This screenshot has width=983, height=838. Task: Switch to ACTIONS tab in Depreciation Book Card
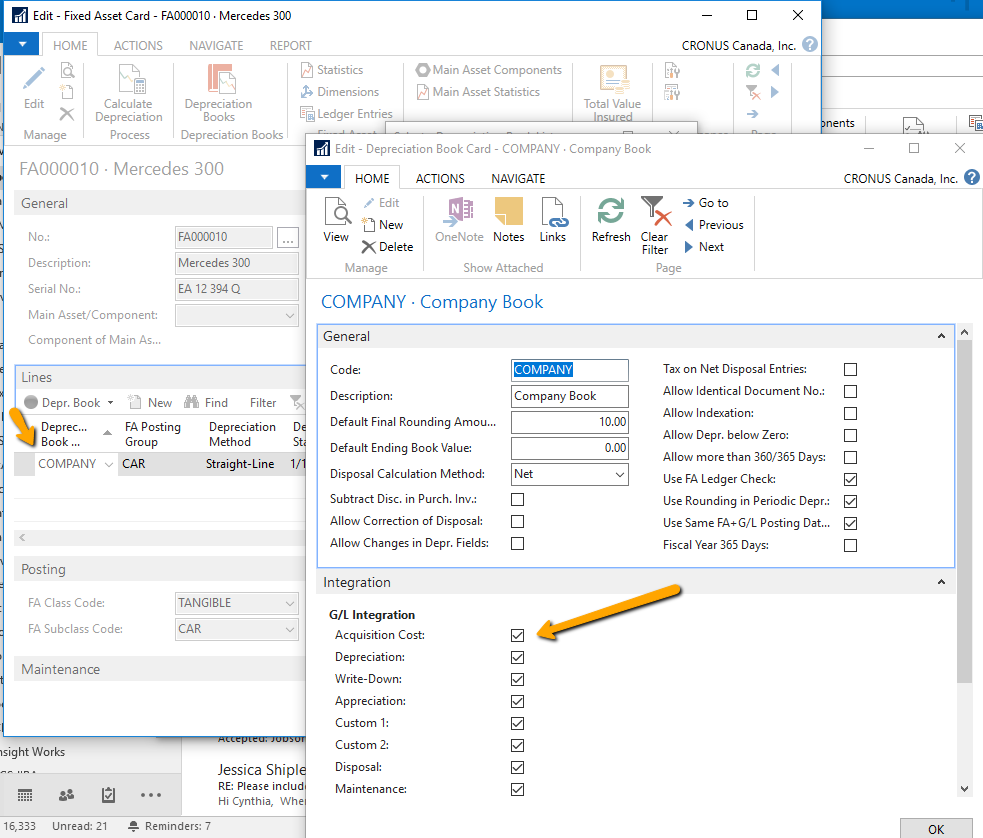[440, 179]
